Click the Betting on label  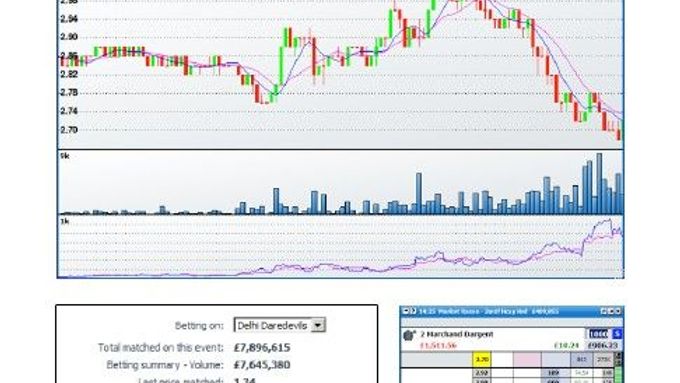(199, 325)
